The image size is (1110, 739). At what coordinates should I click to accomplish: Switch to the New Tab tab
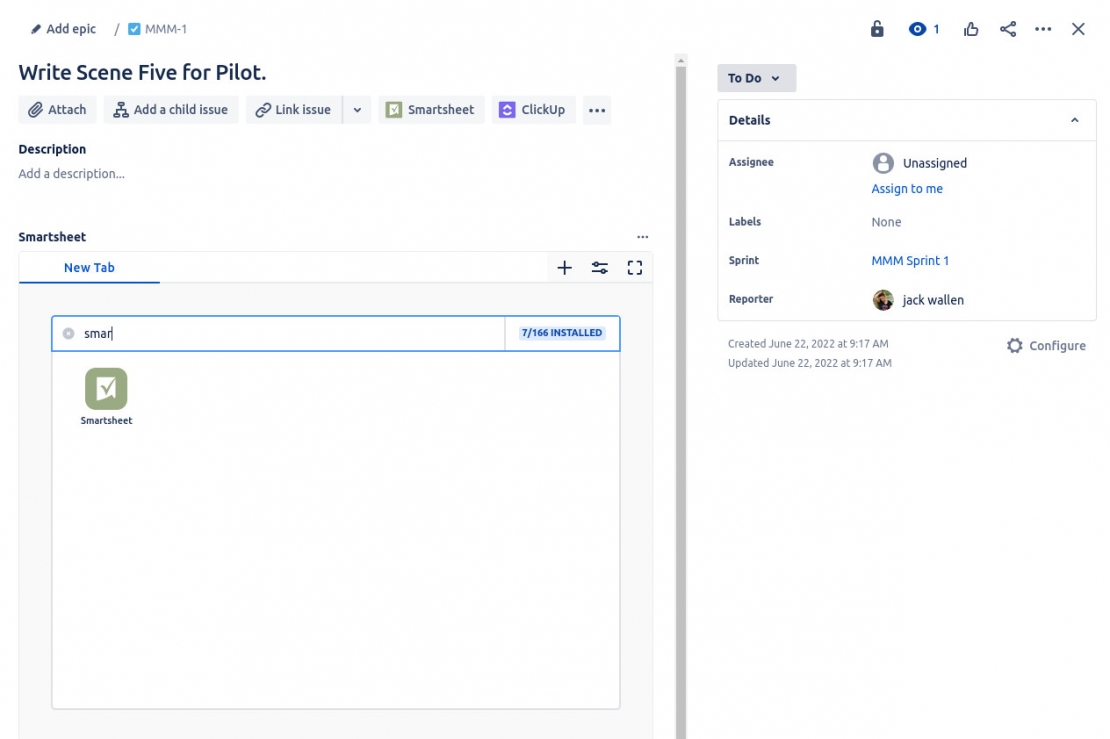tap(88, 267)
